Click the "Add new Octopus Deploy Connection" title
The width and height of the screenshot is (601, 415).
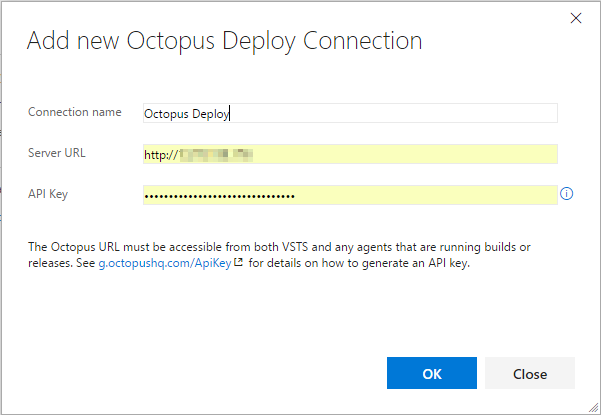[225, 41]
